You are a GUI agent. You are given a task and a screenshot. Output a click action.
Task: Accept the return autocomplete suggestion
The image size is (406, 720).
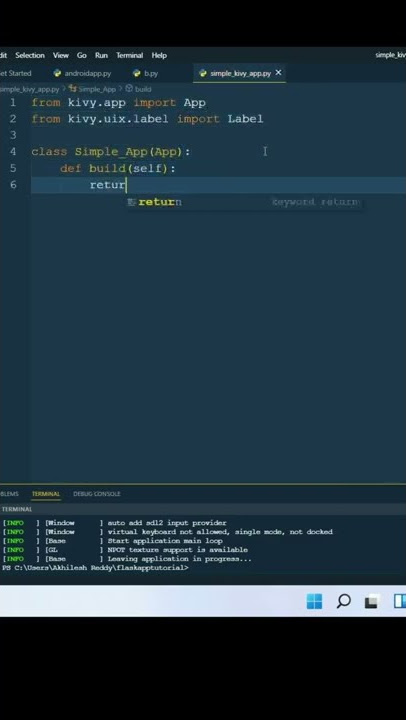(x=243, y=202)
